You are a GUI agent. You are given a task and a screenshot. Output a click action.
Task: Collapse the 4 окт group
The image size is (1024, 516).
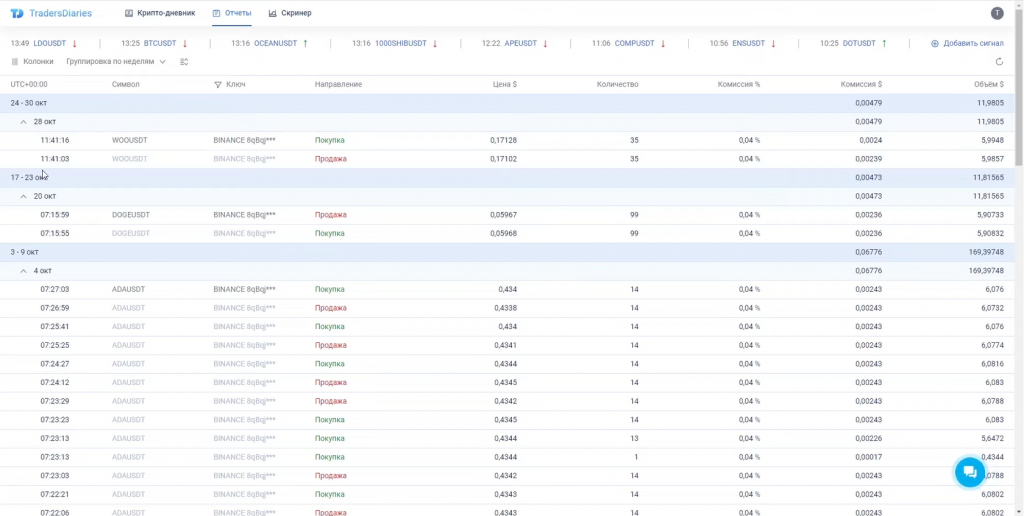24,271
